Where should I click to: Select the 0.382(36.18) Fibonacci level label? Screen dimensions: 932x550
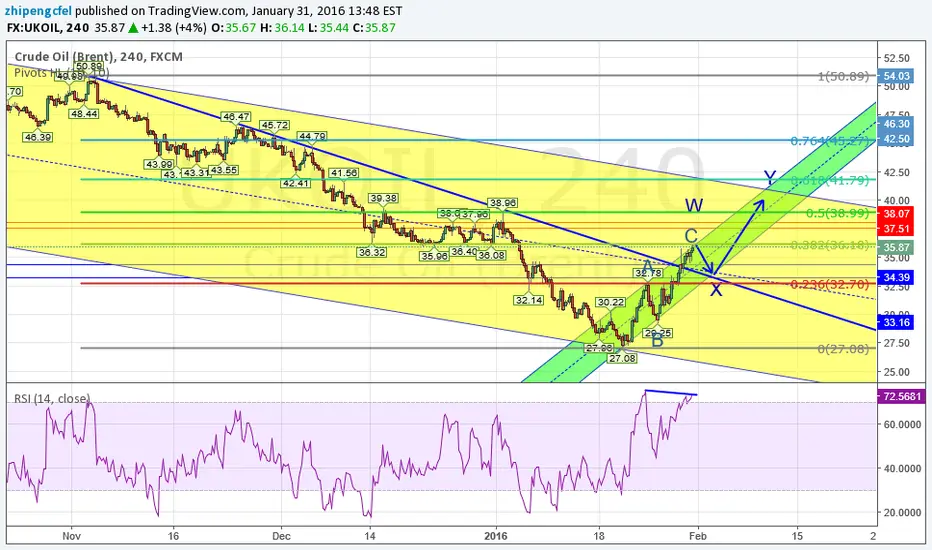coord(830,245)
